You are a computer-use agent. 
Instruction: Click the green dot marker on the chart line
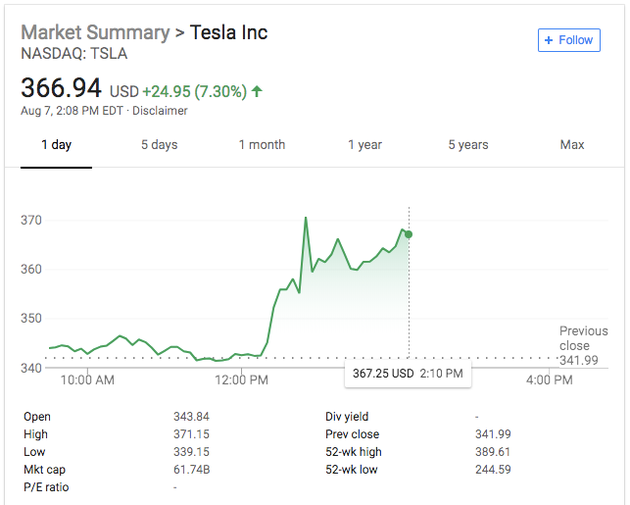(408, 234)
